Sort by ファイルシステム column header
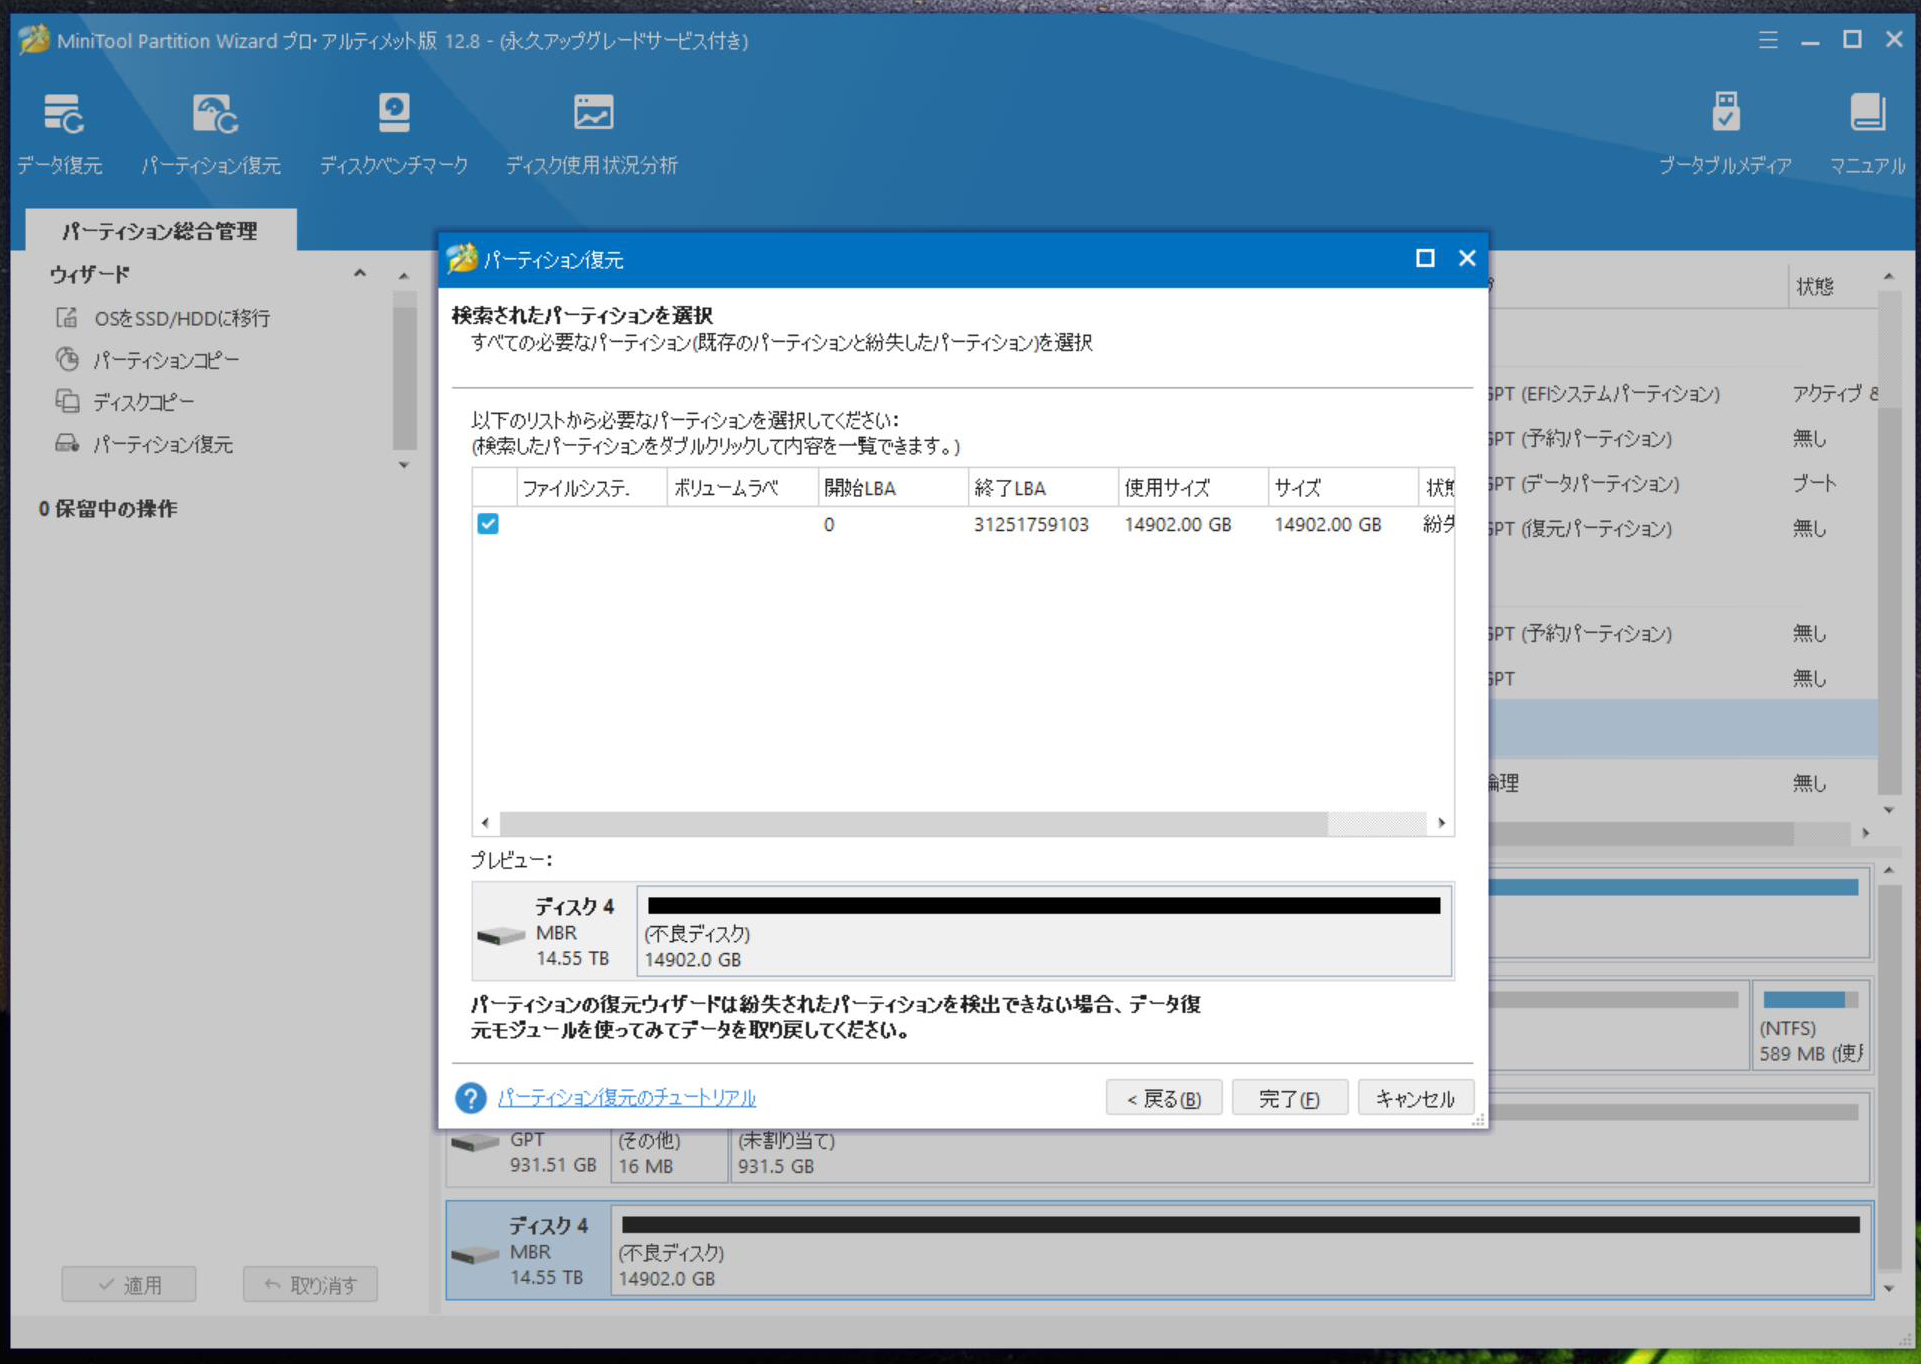 (x=591, y=488)
